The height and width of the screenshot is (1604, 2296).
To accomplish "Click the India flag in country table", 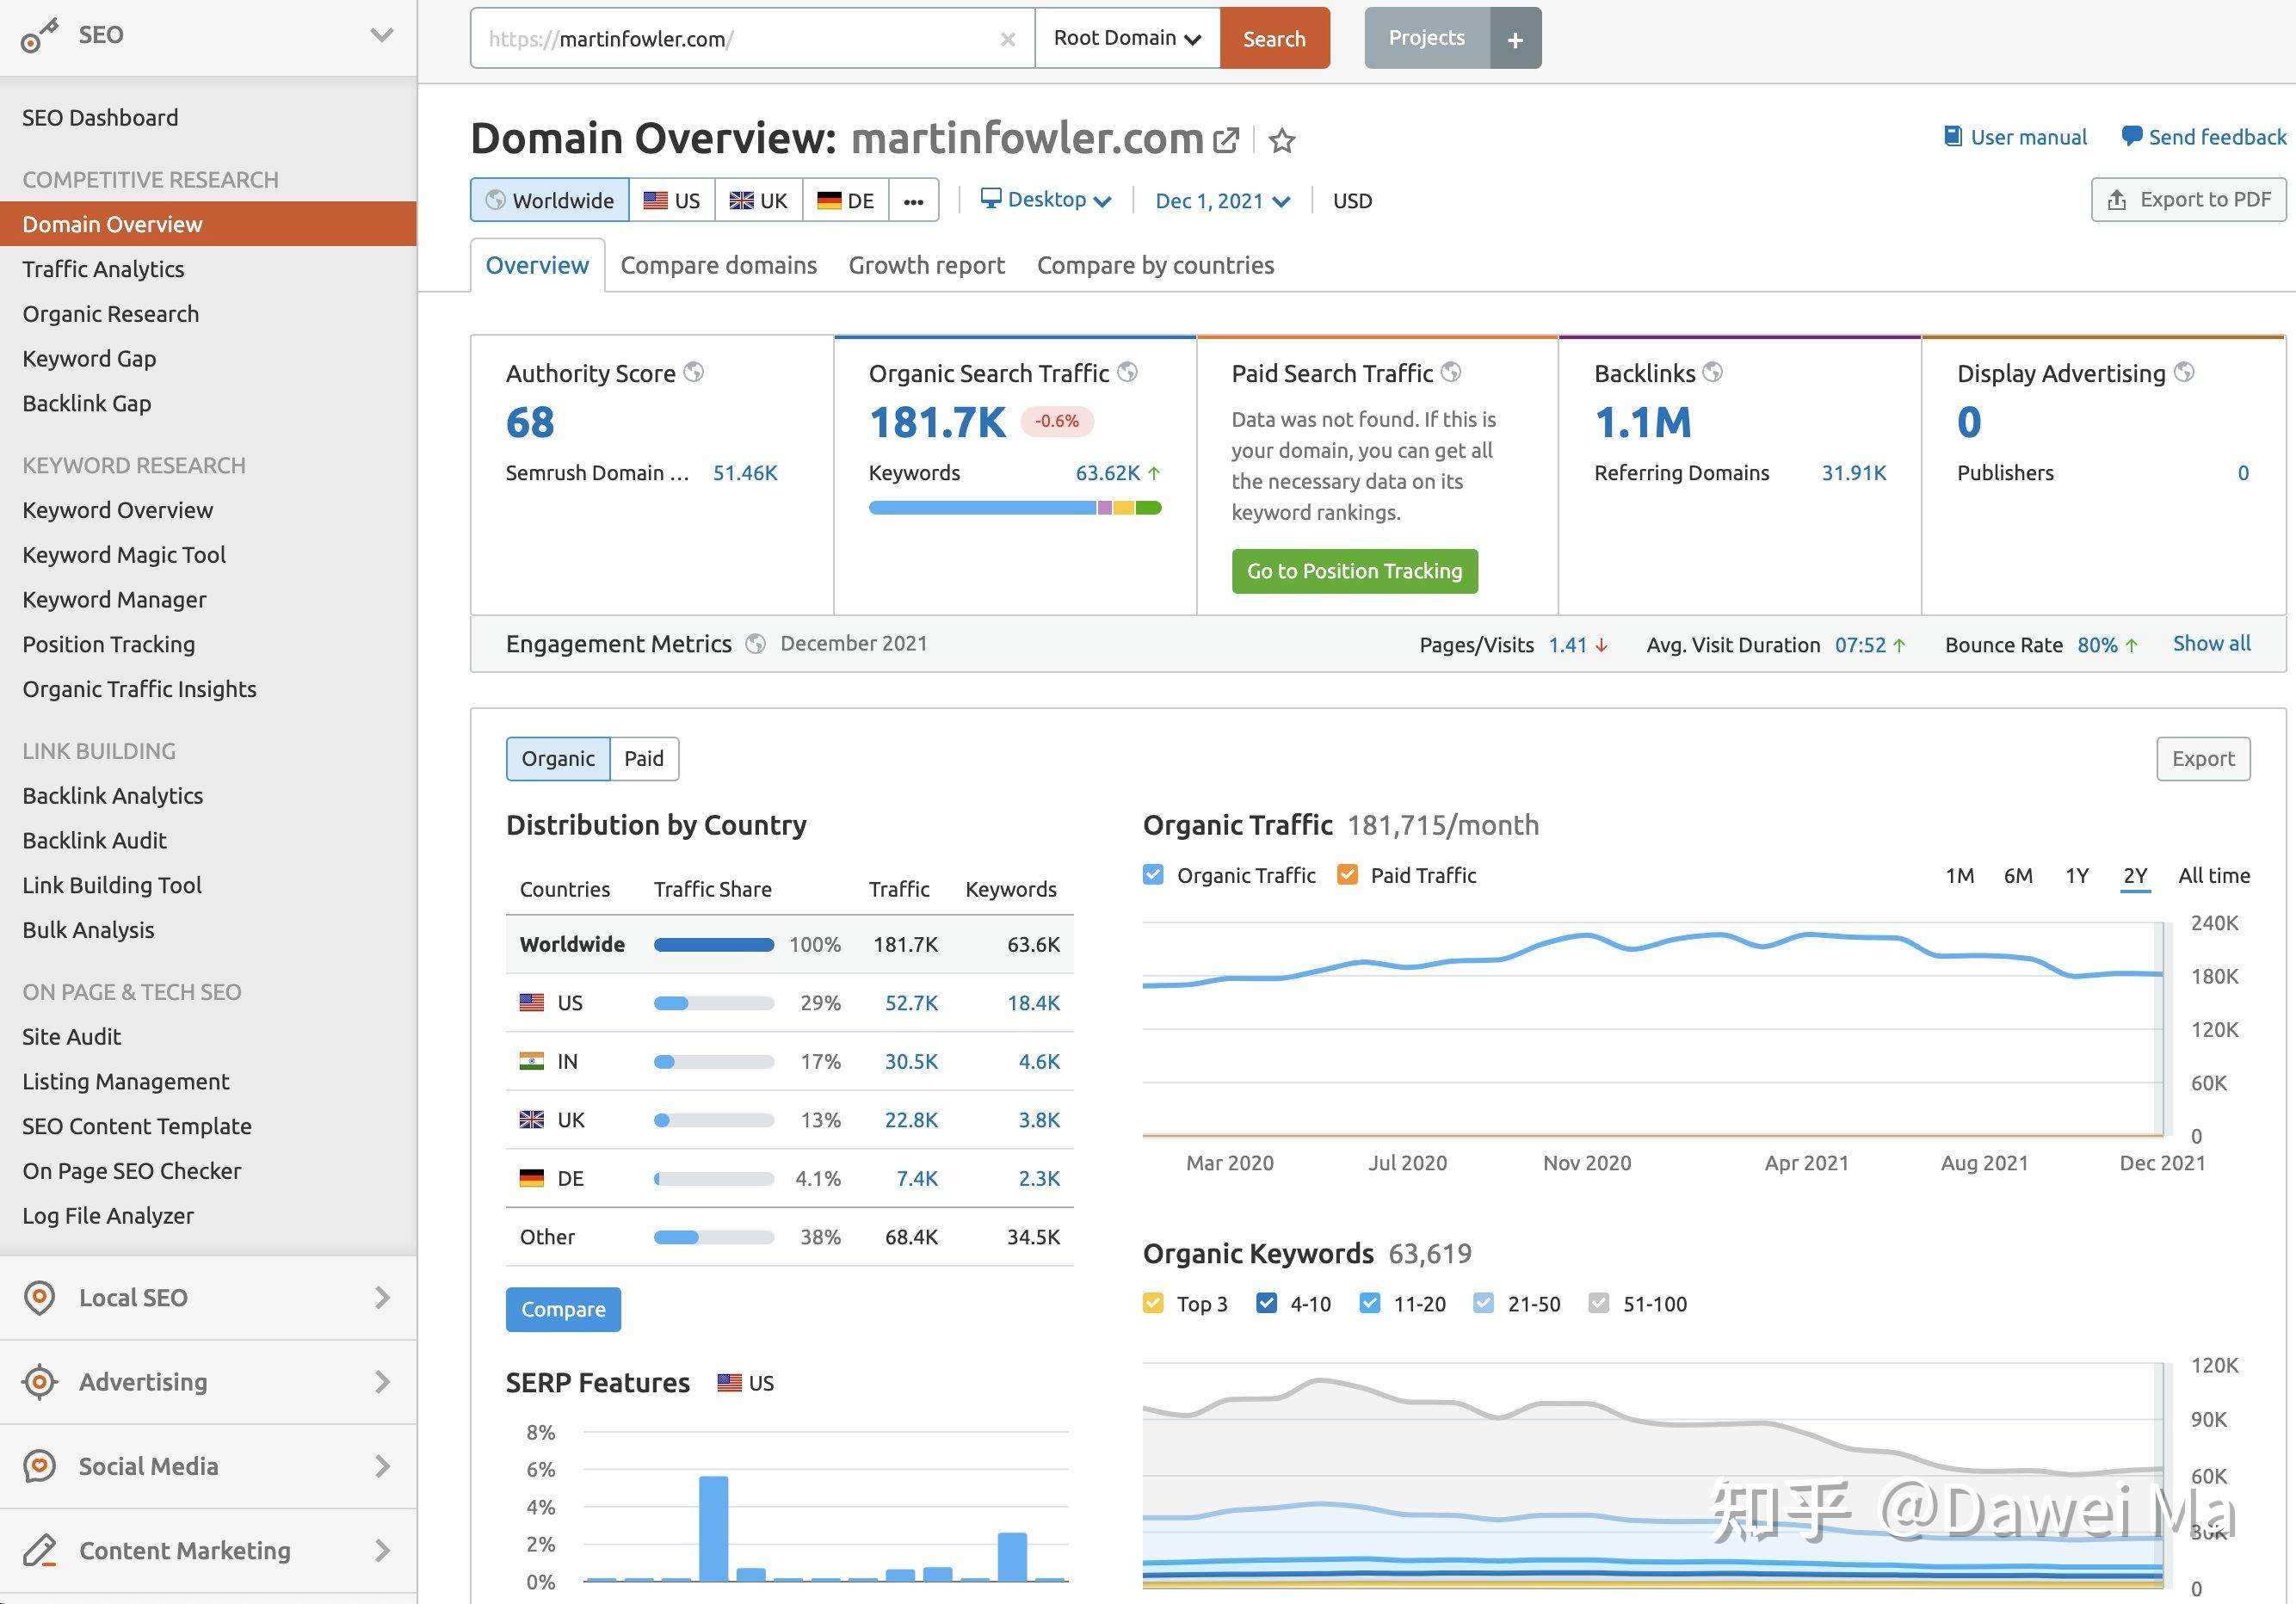I will [532, 1061].
